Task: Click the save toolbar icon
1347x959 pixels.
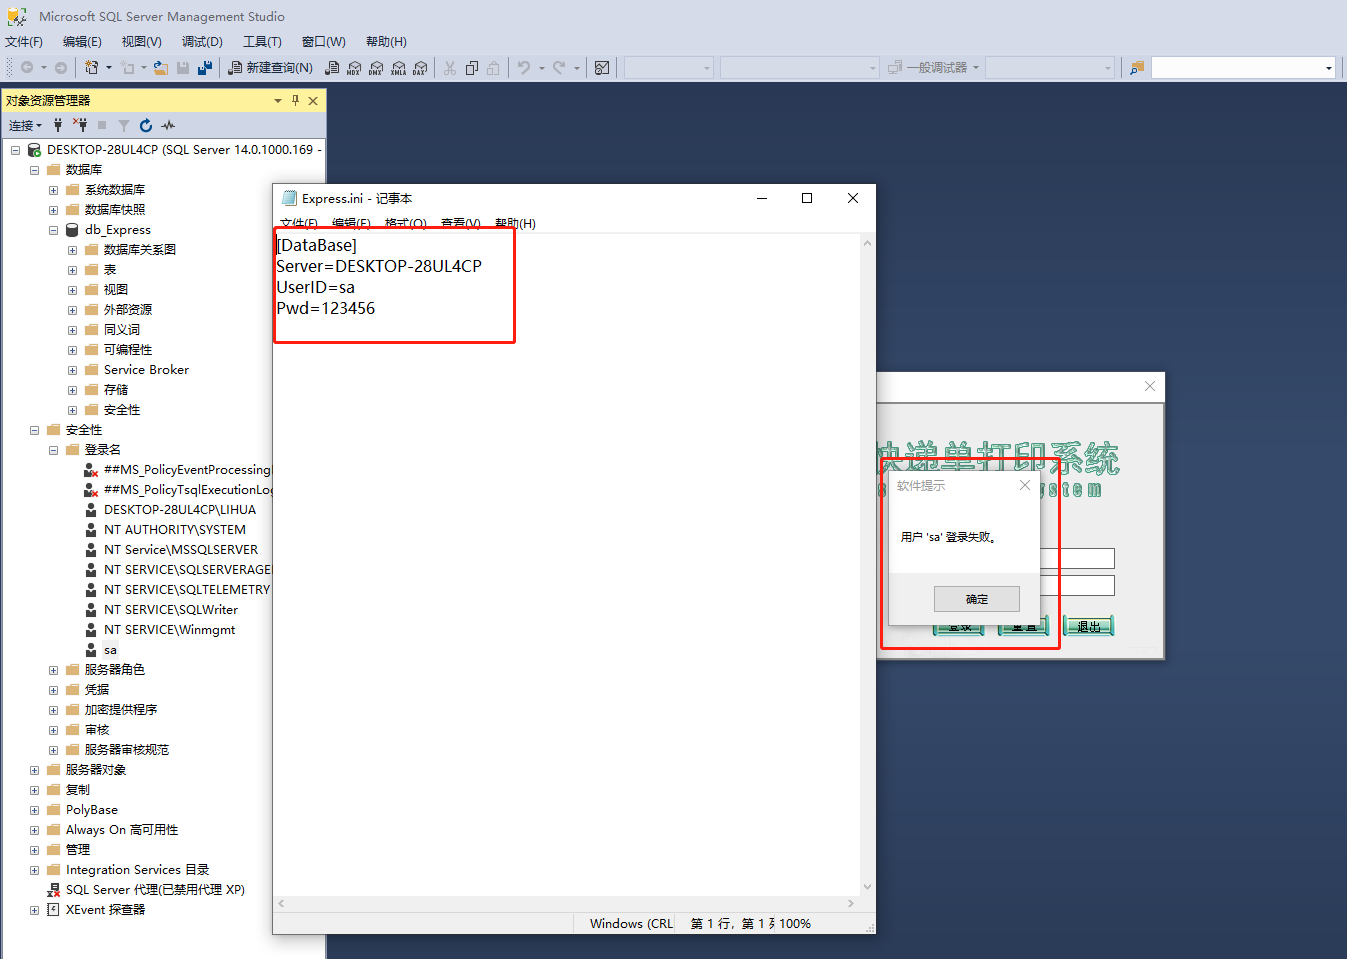Action: coord(183,68)
